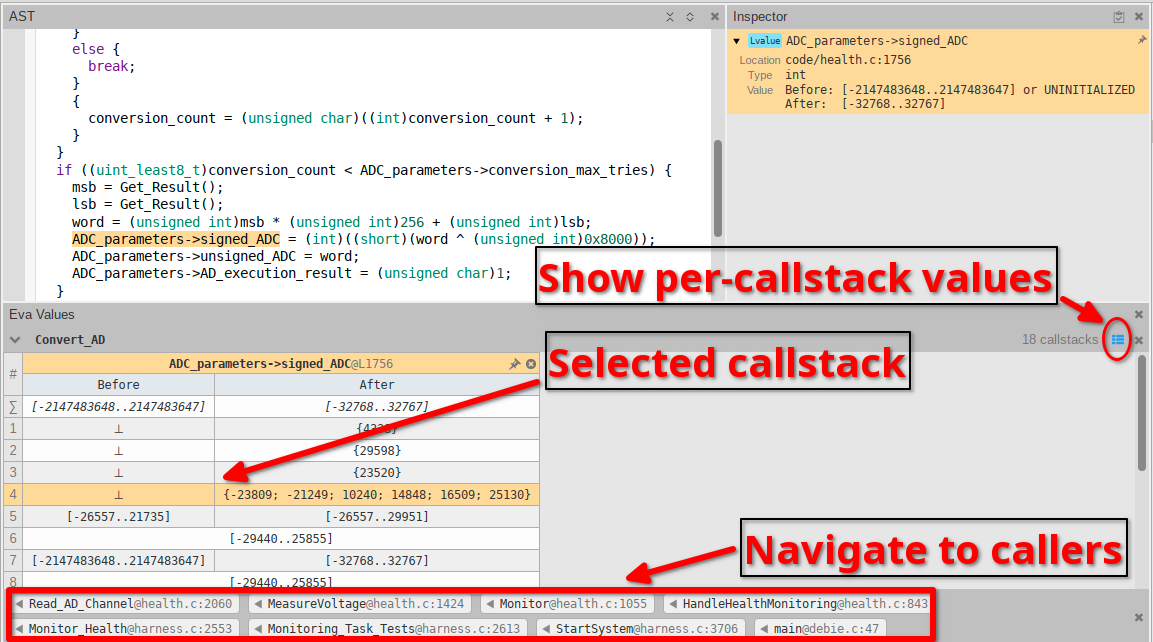Click the collapse-all icon in AST panel header

tap(670, 17)
